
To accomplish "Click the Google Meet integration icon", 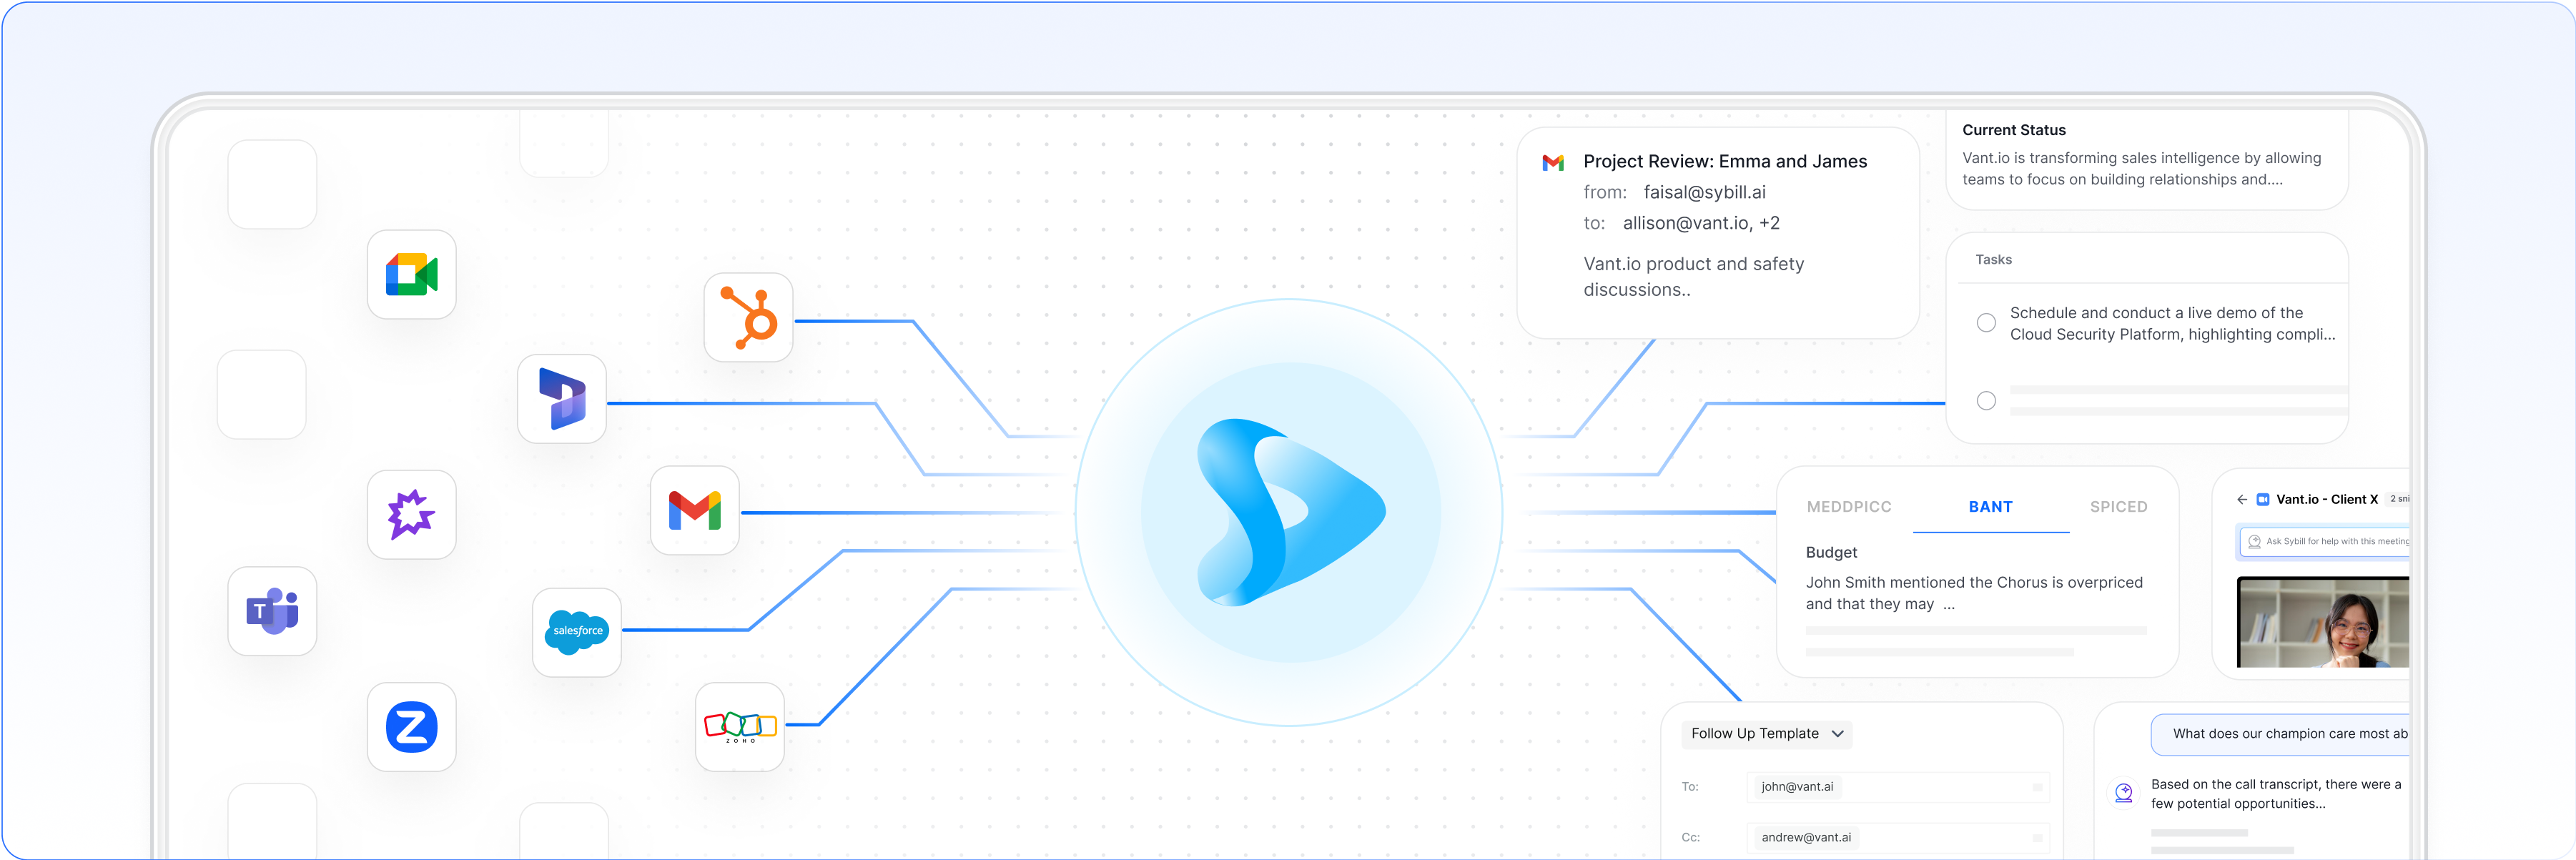I will pos(411,275).
